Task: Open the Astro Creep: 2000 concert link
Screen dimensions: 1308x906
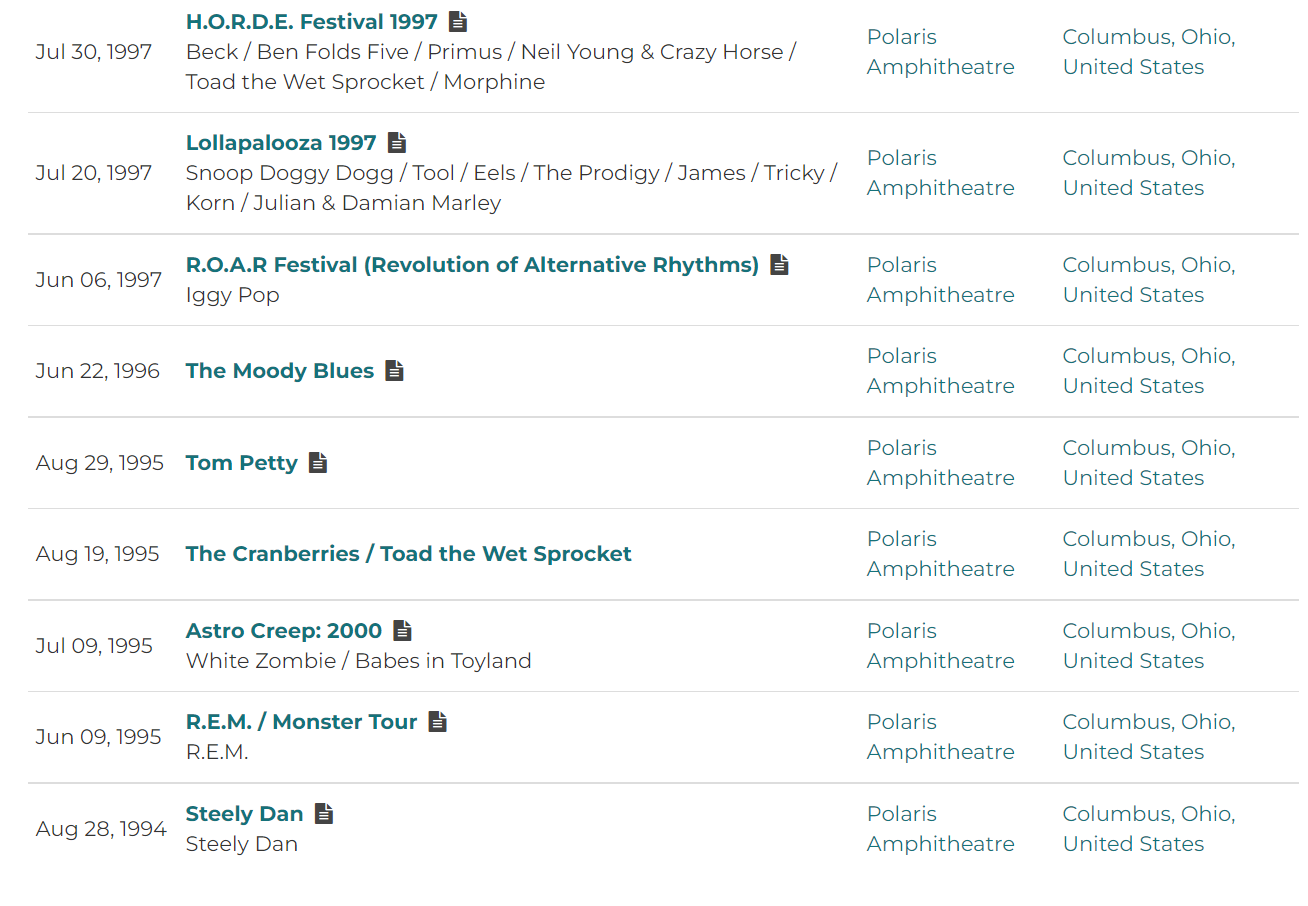Action: (284, 631)
